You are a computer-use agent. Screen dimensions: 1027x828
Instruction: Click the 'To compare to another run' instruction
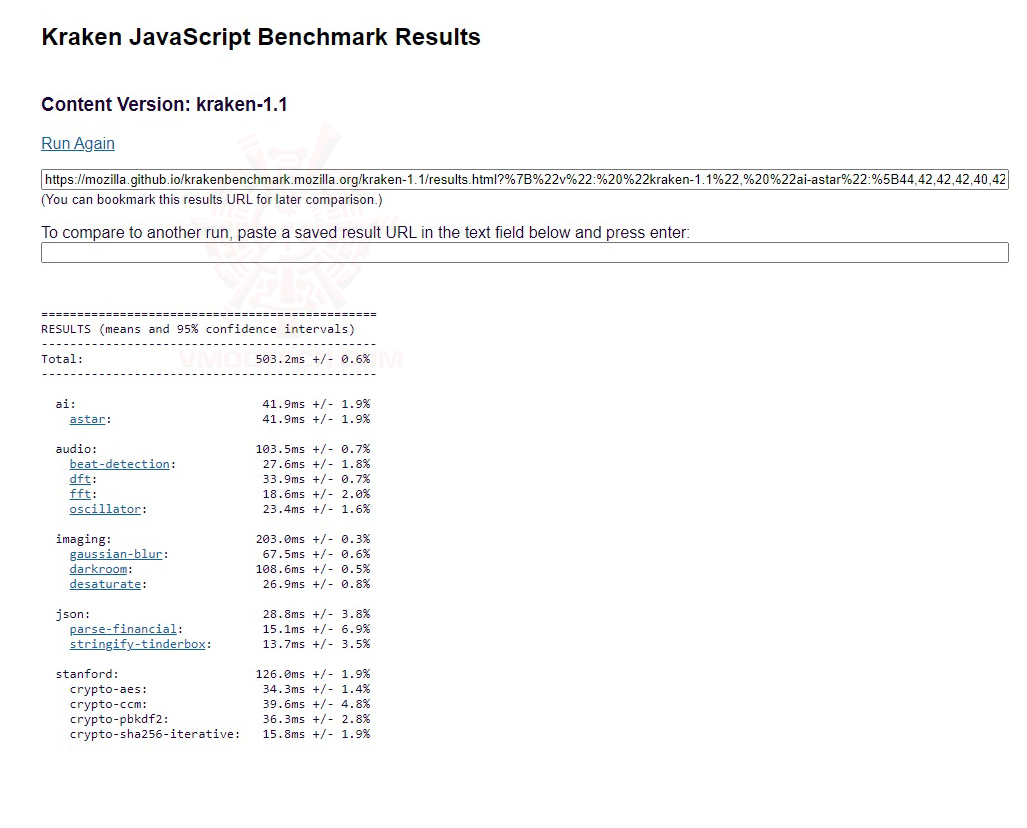[x=365, y=233]
